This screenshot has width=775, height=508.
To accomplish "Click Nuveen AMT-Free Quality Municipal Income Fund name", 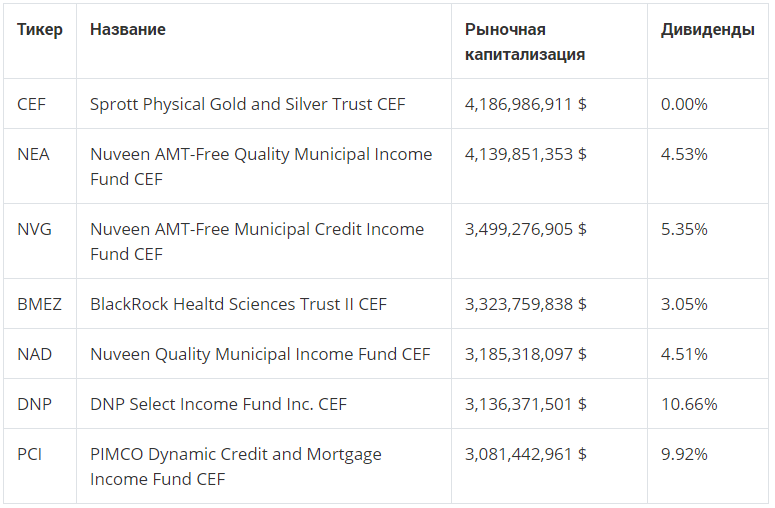I will coord(261,166).
